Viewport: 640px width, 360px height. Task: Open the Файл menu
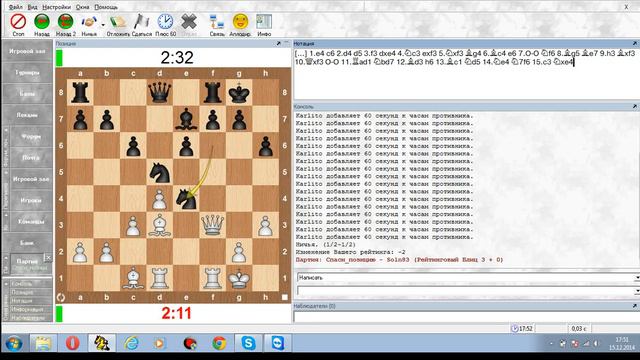[16, 7]
